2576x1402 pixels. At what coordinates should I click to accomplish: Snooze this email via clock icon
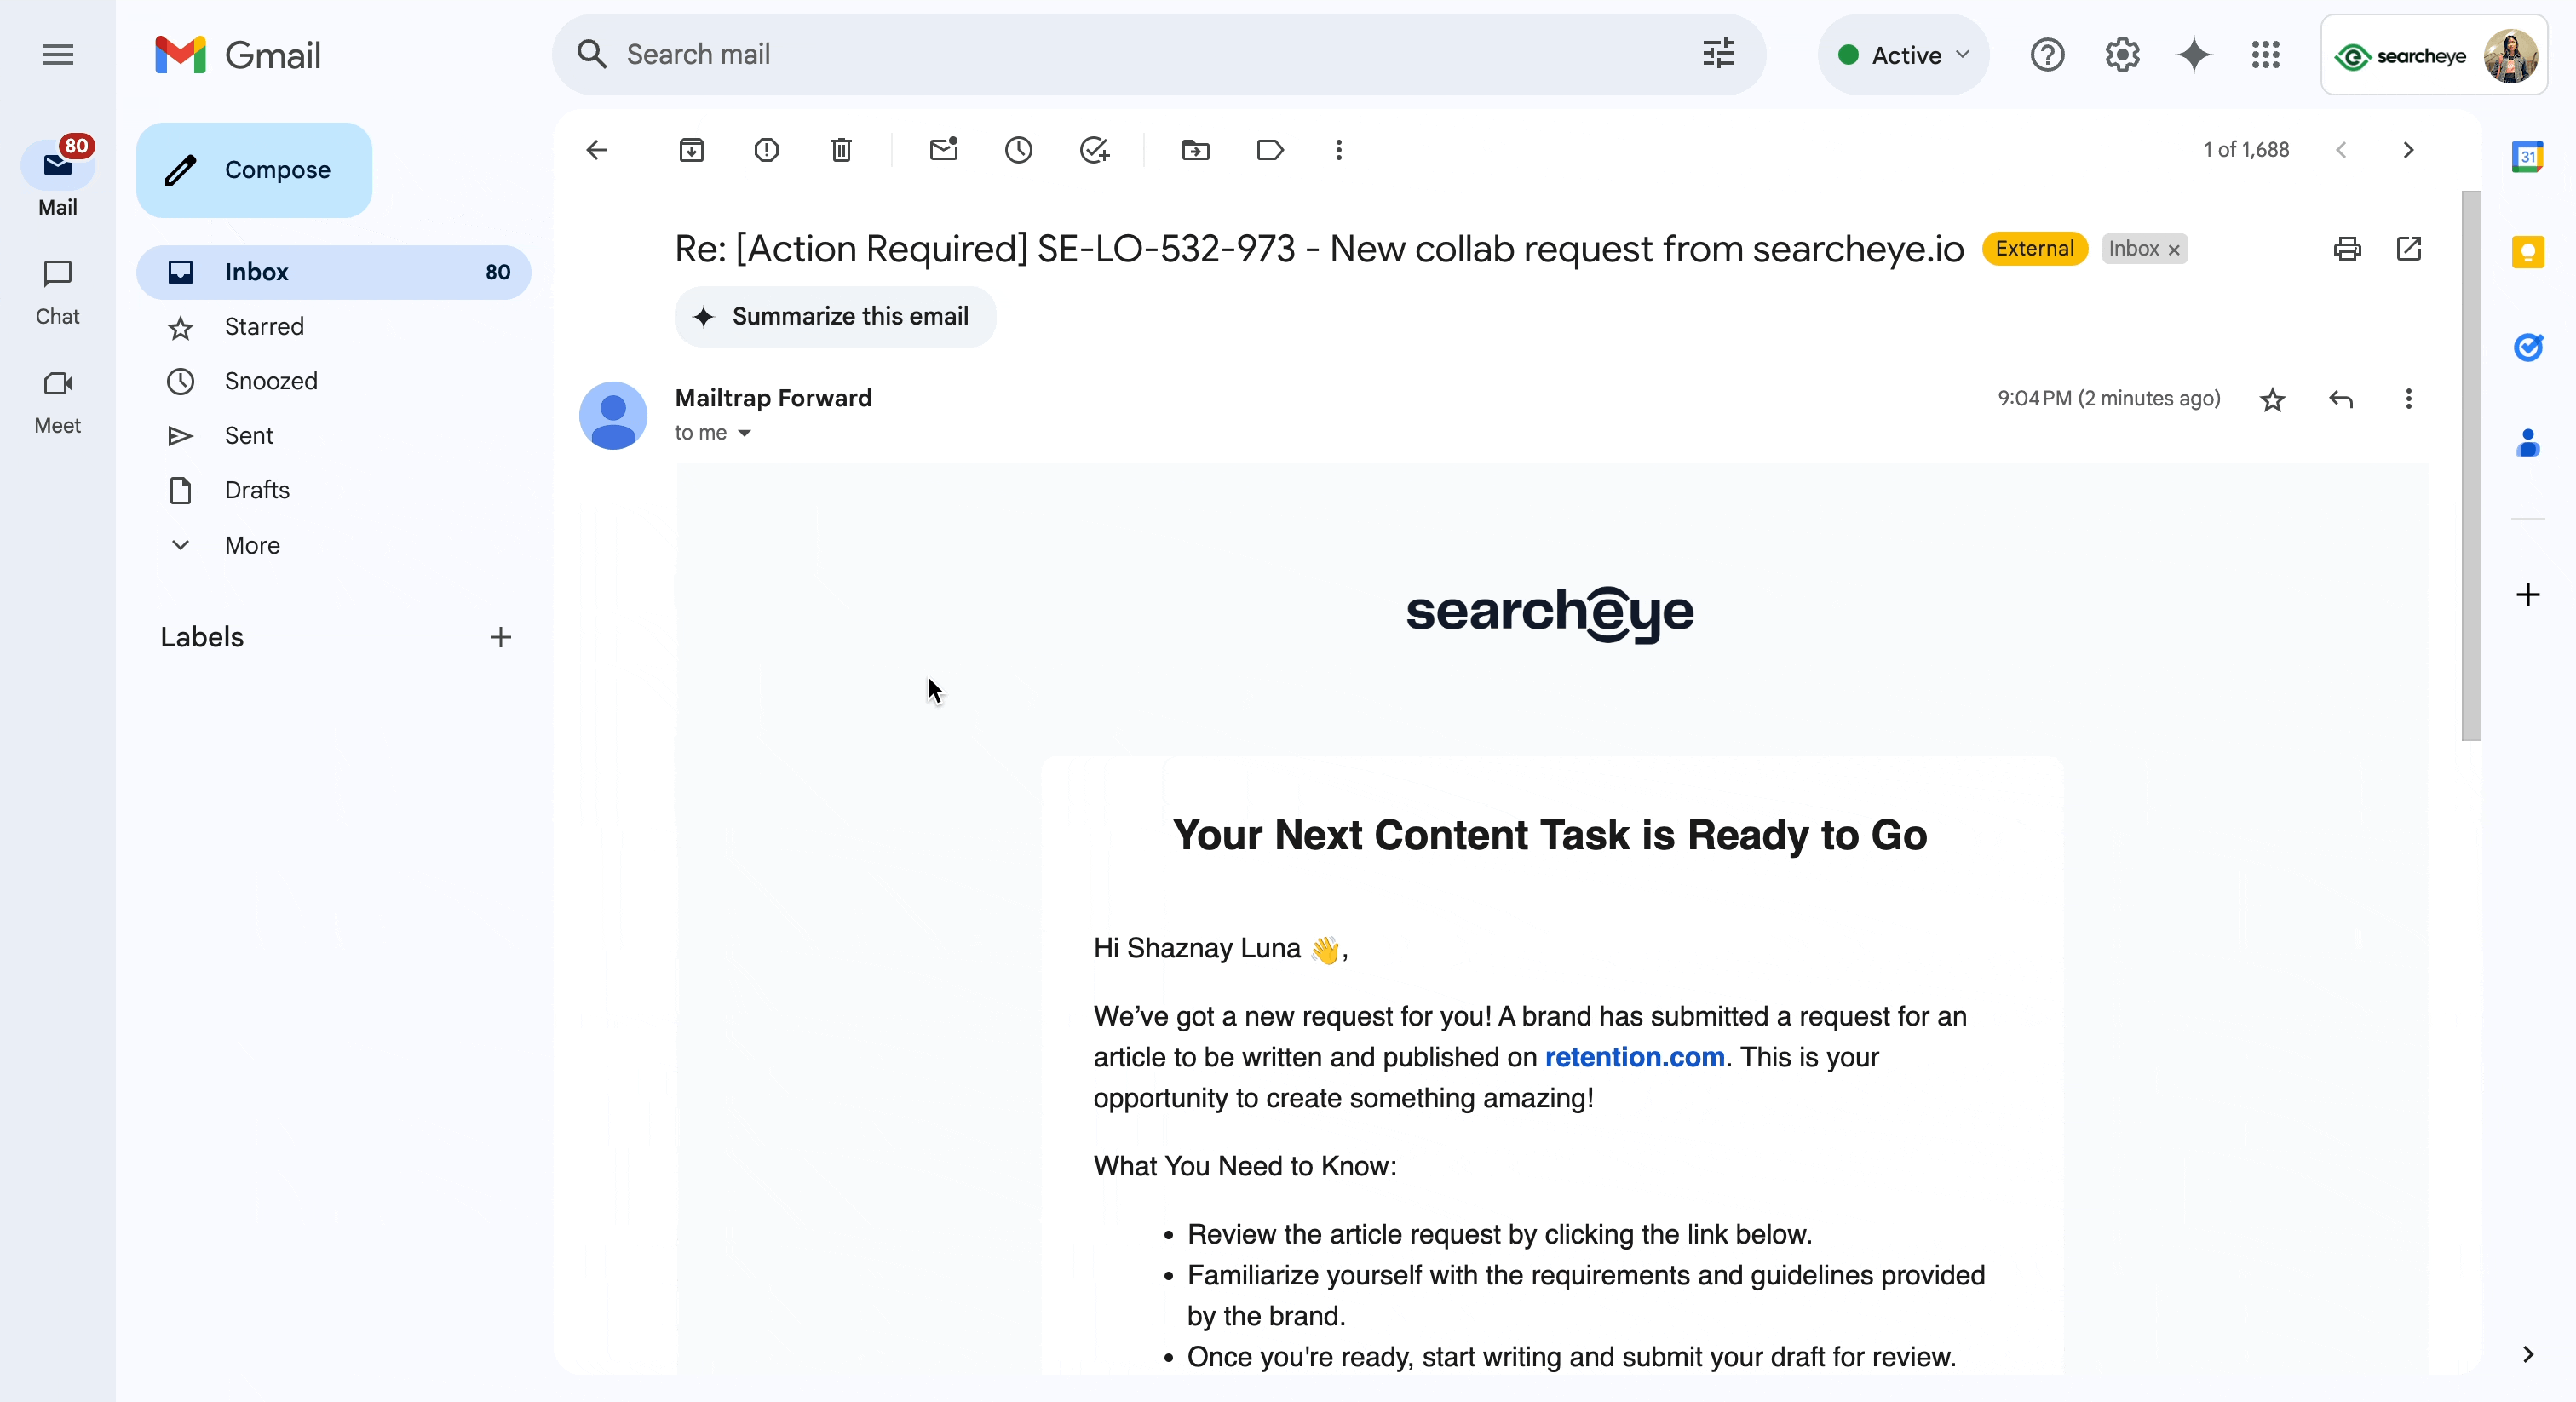[1018, 150]
